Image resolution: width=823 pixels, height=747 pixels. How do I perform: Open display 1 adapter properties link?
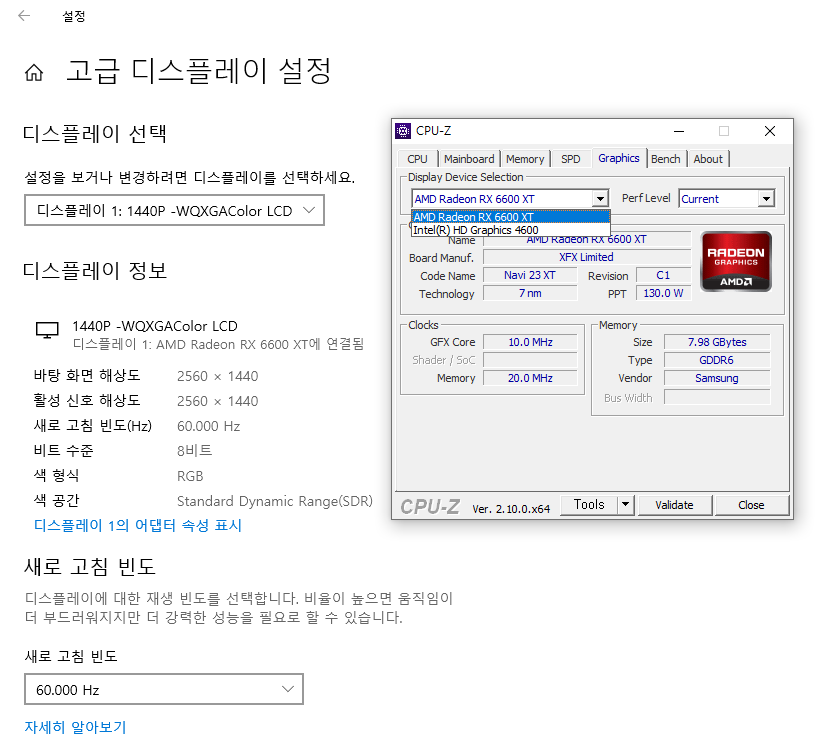tap(138, 525)
